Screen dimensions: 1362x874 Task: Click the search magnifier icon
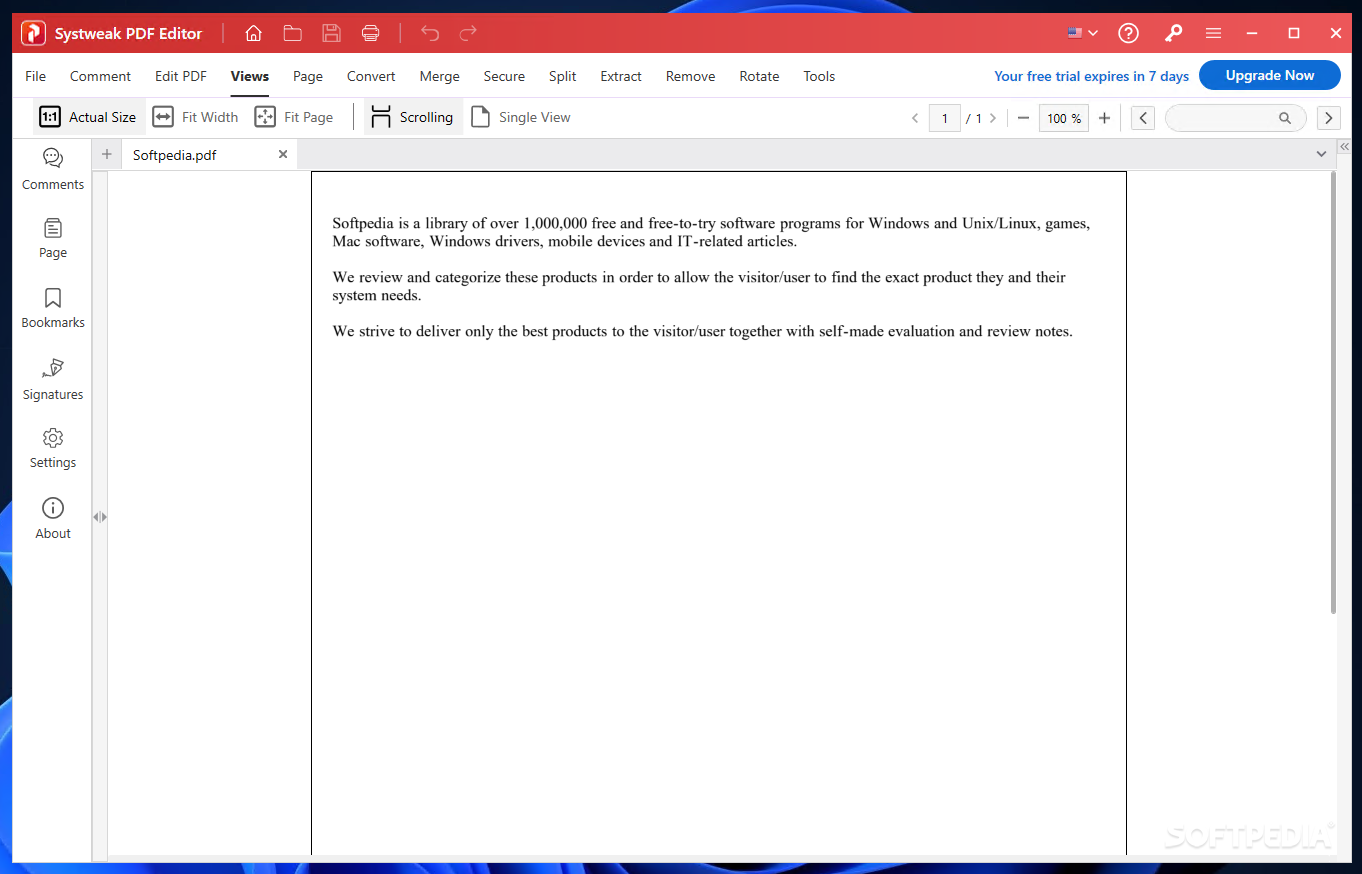click(x=1285, y=118)
